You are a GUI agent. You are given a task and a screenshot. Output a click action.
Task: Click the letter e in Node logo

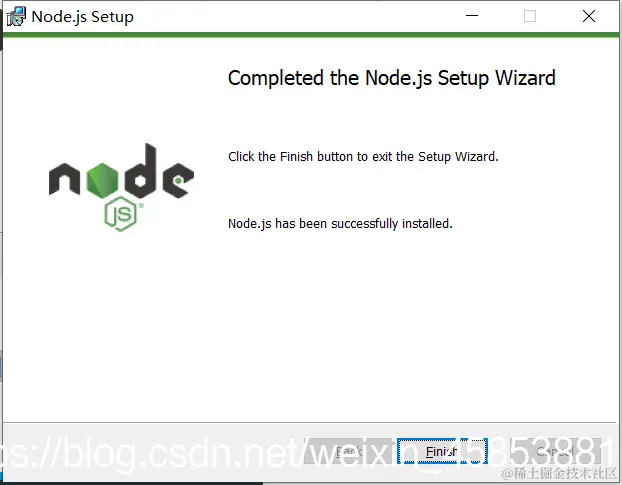pyautogui.click(x=178, y=180)
